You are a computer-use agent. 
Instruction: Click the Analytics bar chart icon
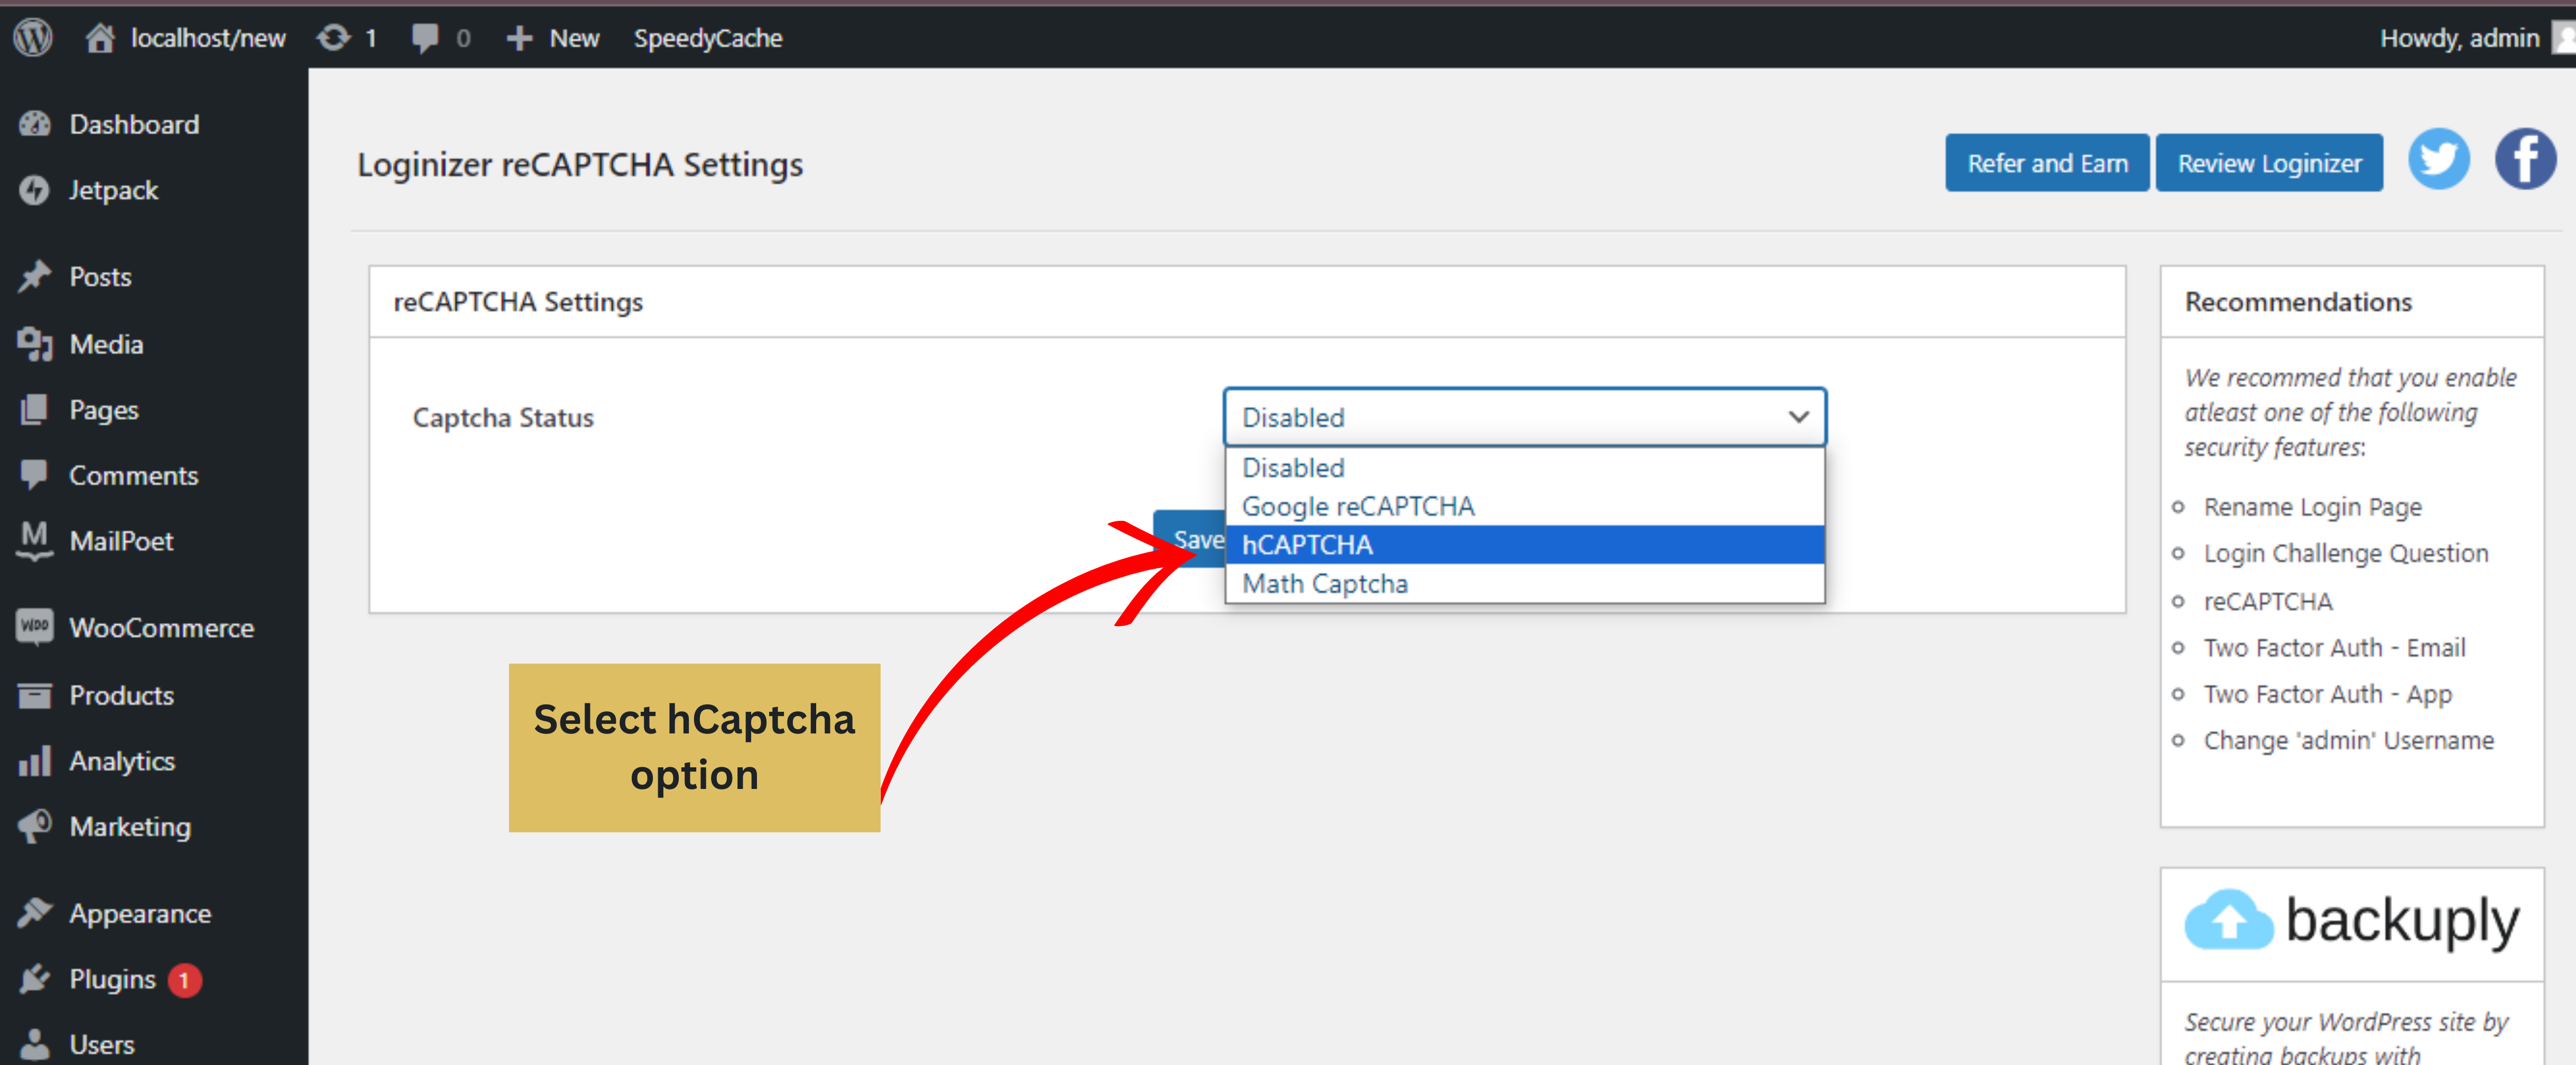34,761
